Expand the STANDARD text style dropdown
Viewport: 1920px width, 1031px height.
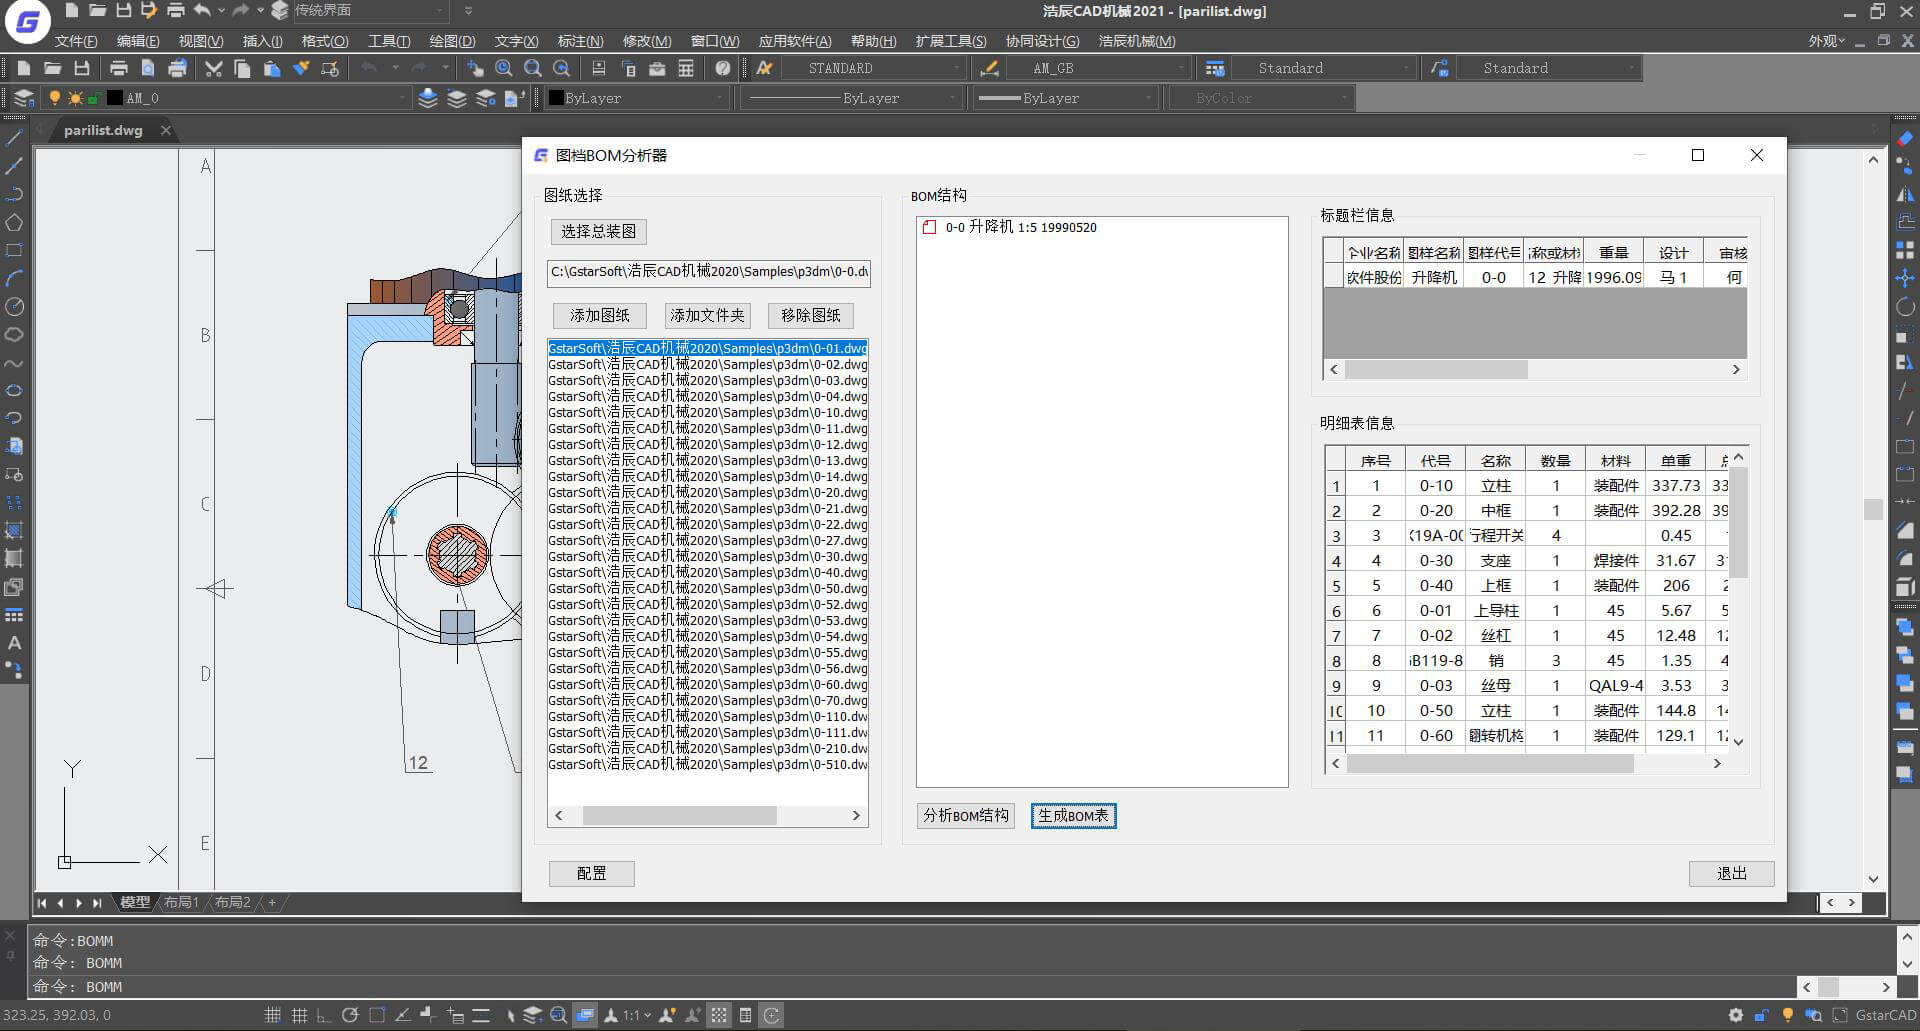[956, 68]
